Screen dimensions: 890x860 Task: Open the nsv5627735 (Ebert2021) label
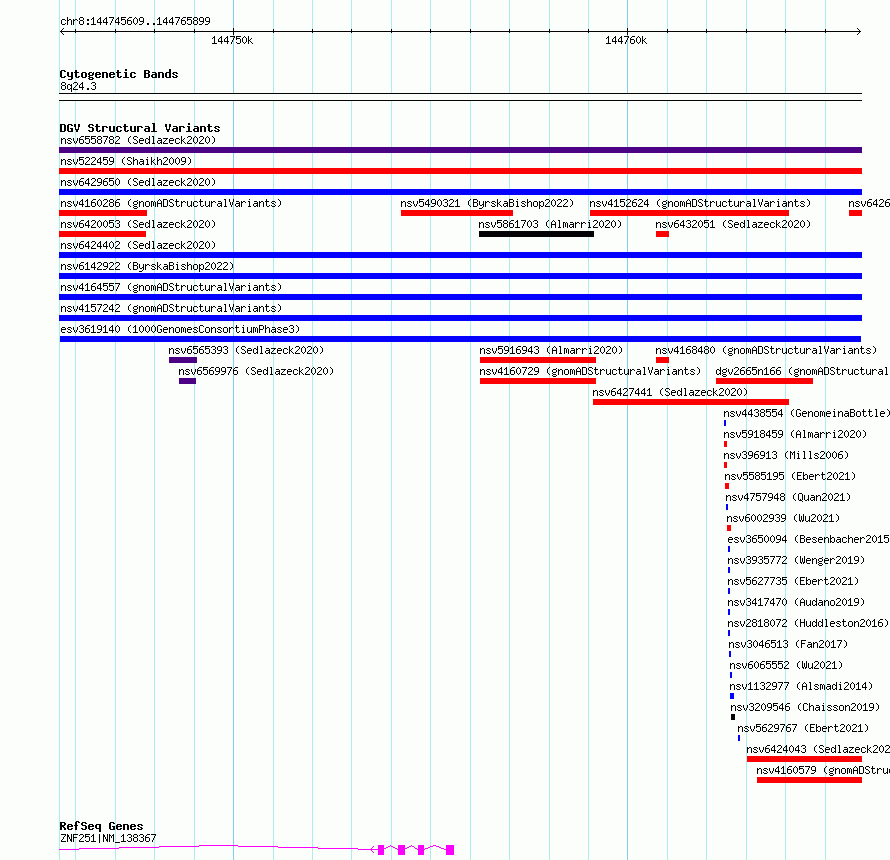[x=794, y=581]
